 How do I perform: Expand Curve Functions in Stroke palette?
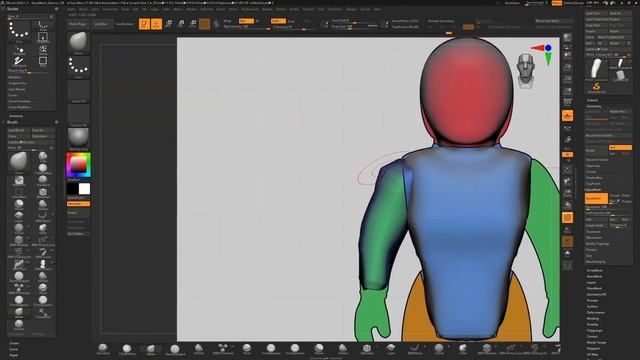click(19, 101)
